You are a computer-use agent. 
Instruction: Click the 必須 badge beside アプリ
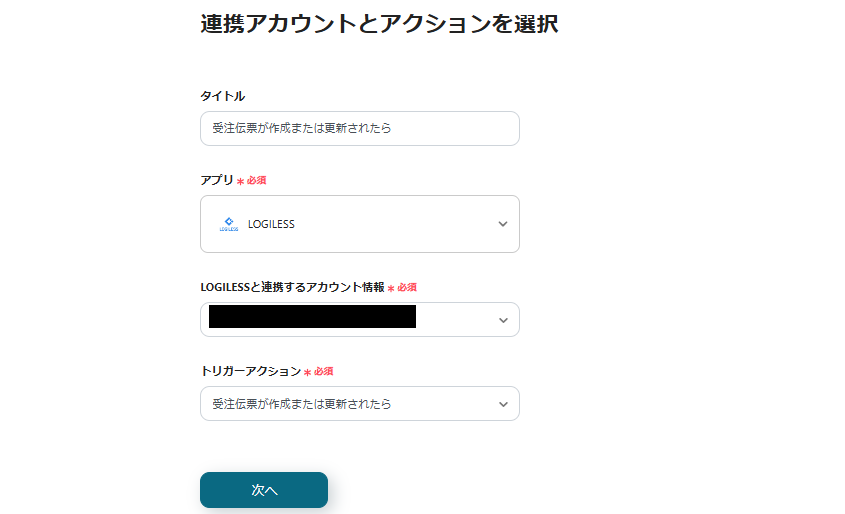[257, 181]
